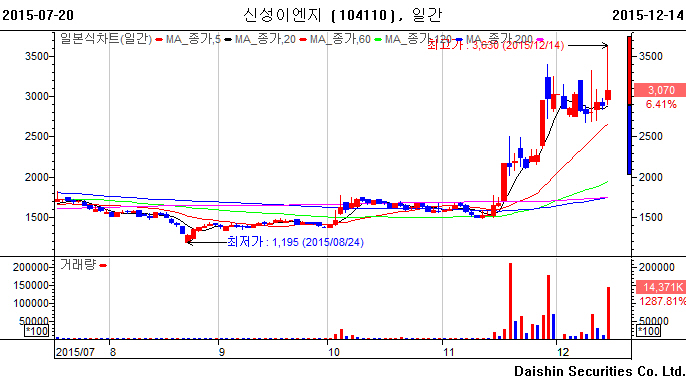686x383 pixels.
Task: Click the magenta MA legend marker
Action: pyautogui.click(x=540, y=40)
